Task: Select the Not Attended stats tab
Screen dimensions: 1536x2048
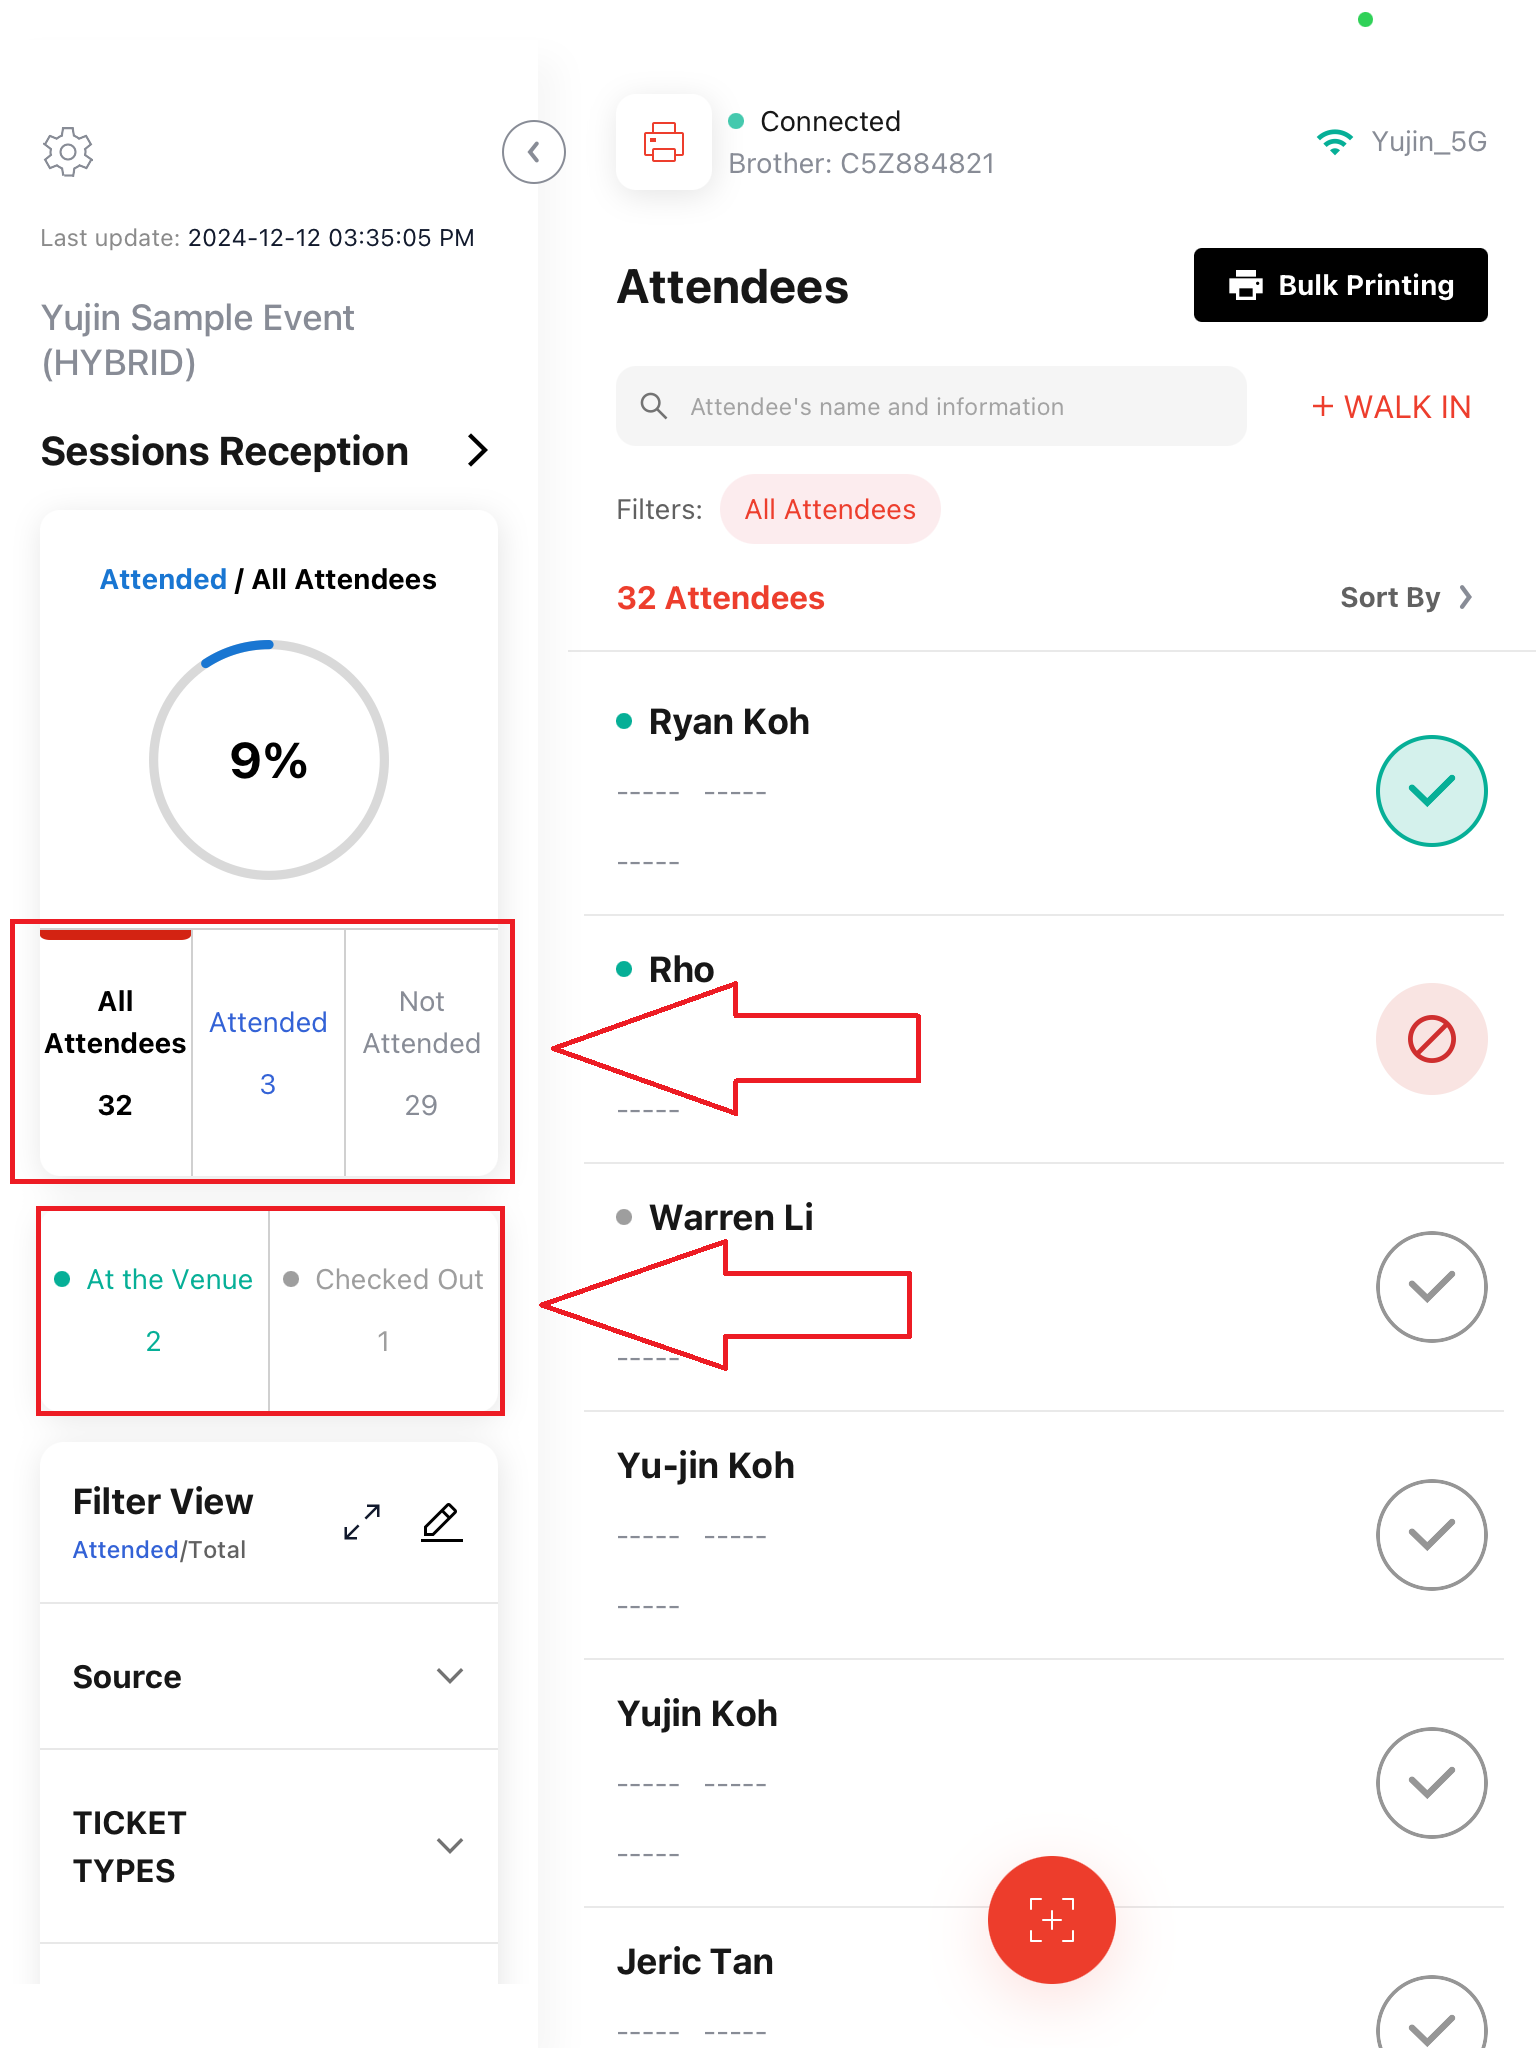Action: (421, 1053)
